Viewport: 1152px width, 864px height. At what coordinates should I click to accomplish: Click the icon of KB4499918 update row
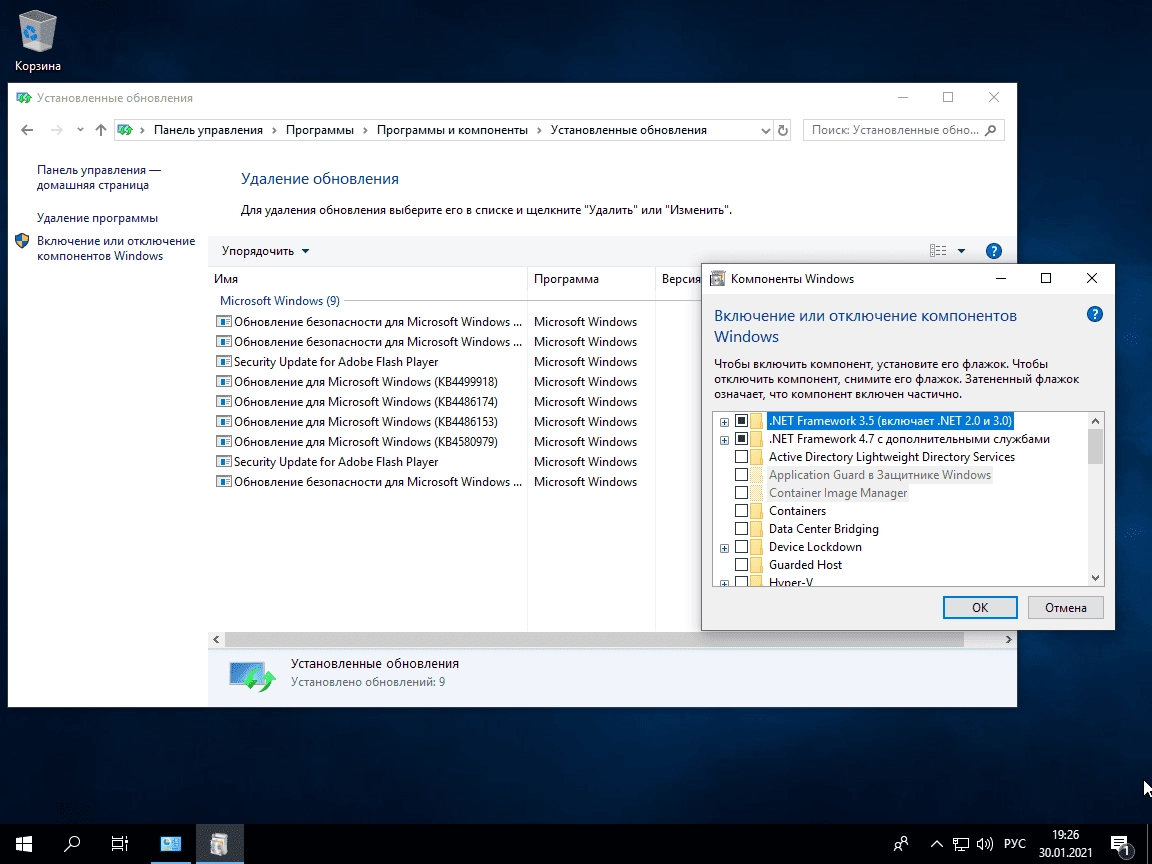[223, 381]
